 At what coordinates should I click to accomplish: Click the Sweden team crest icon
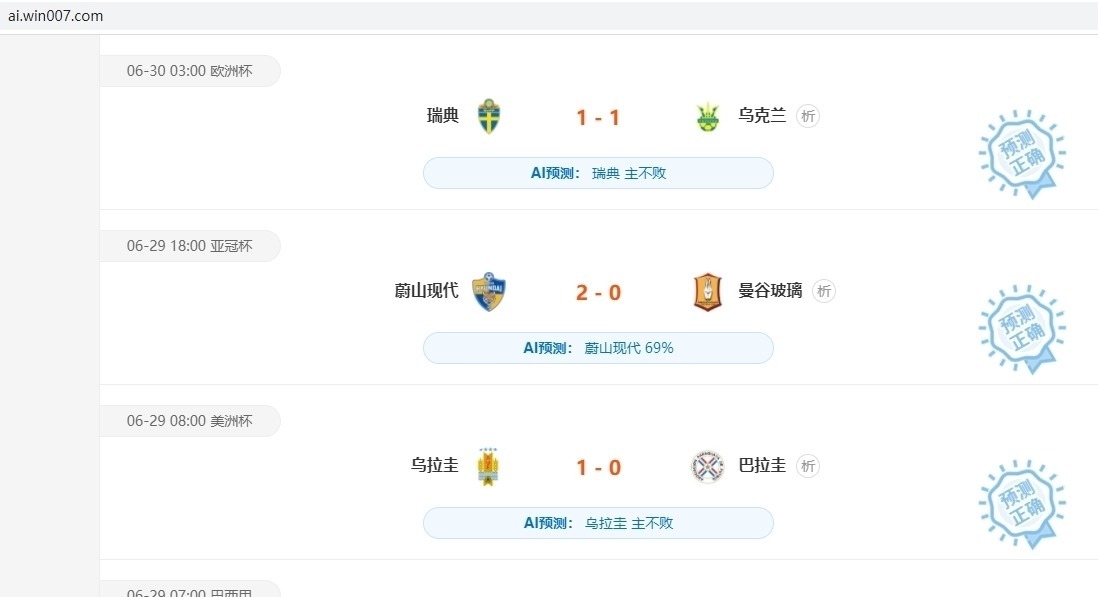tap(488, 117)
